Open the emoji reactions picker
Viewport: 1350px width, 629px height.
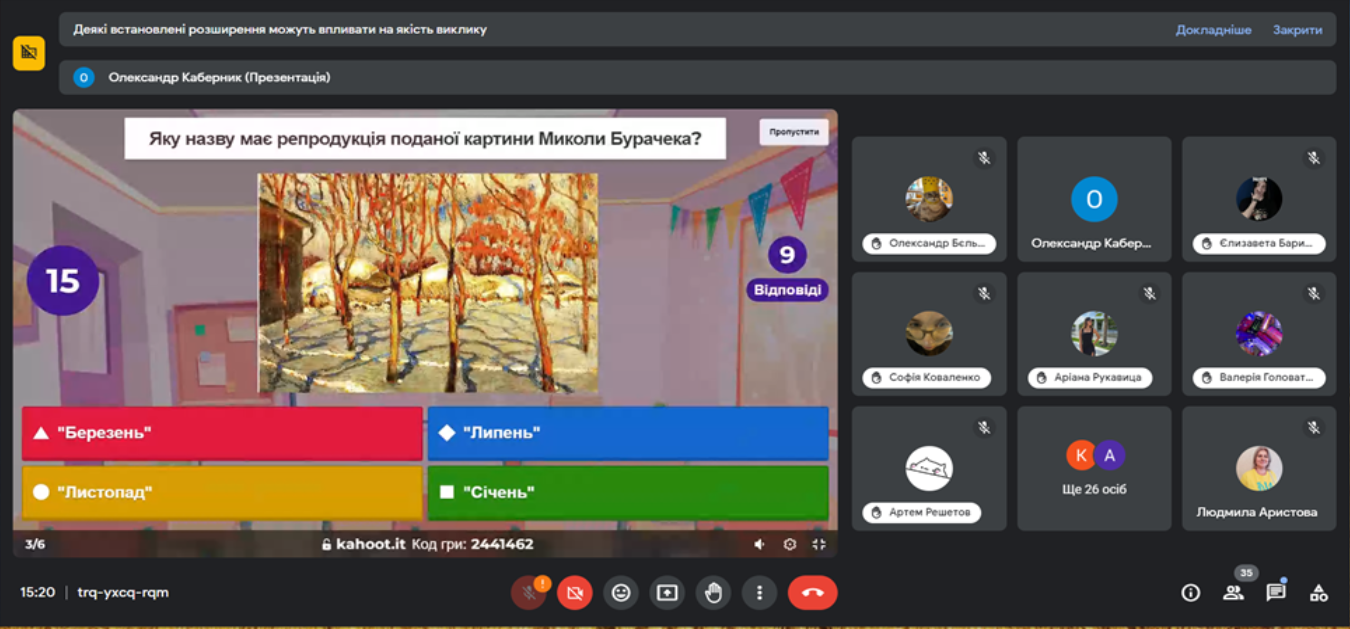621,593
